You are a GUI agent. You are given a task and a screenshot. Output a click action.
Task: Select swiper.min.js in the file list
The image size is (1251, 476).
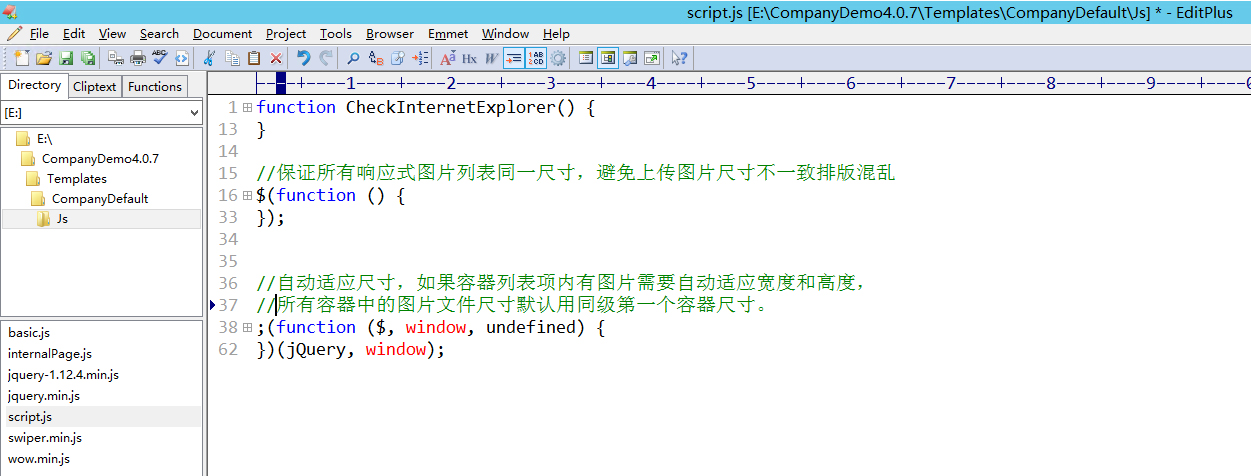(45, 437)
